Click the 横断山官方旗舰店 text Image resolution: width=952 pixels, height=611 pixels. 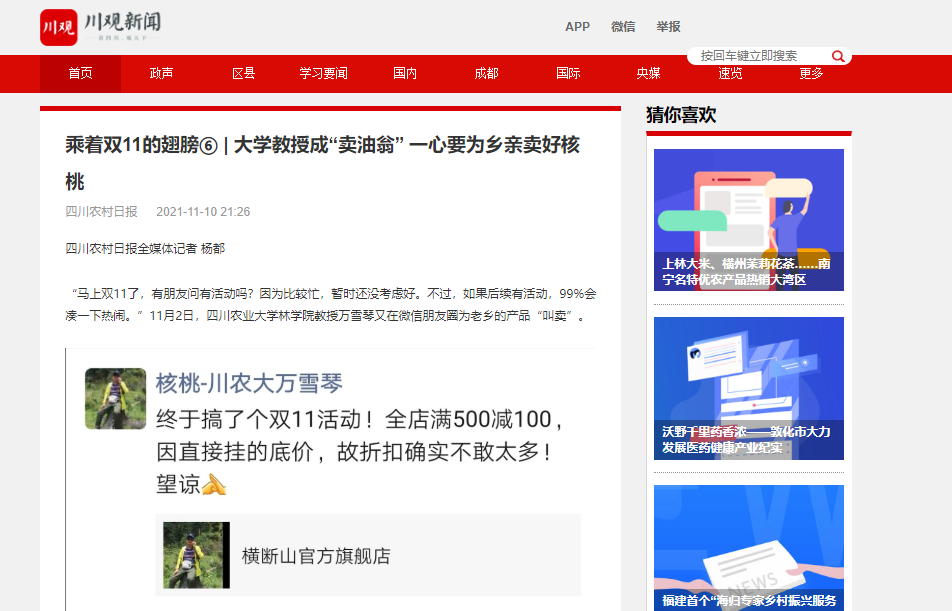click(316, 556)
